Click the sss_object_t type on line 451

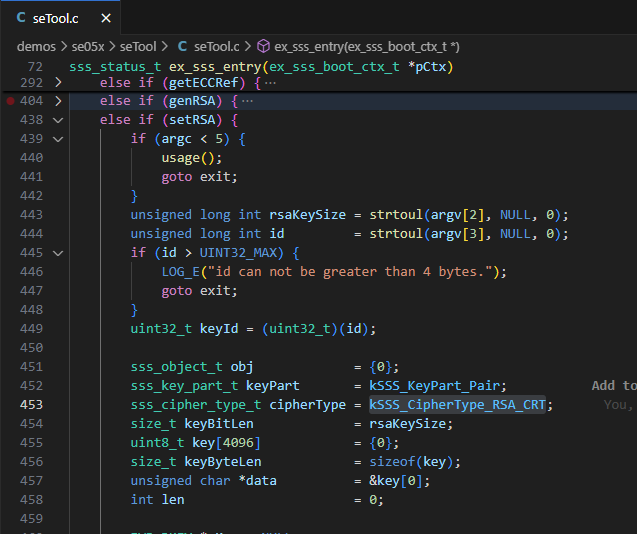pos(177,367)
